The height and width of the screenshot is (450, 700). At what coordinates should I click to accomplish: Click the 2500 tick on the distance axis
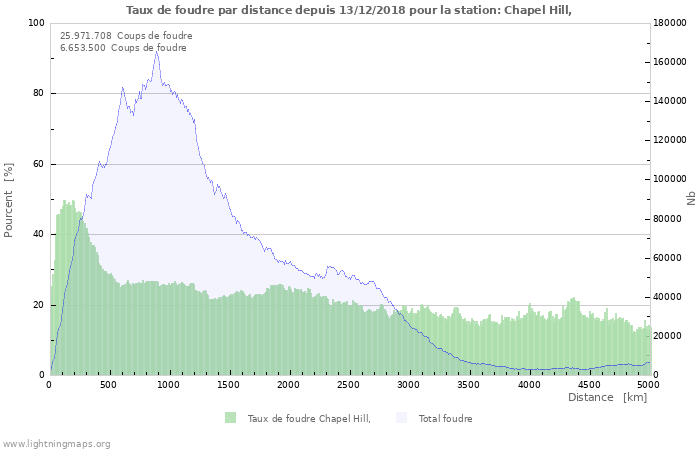tap(349, 384)
